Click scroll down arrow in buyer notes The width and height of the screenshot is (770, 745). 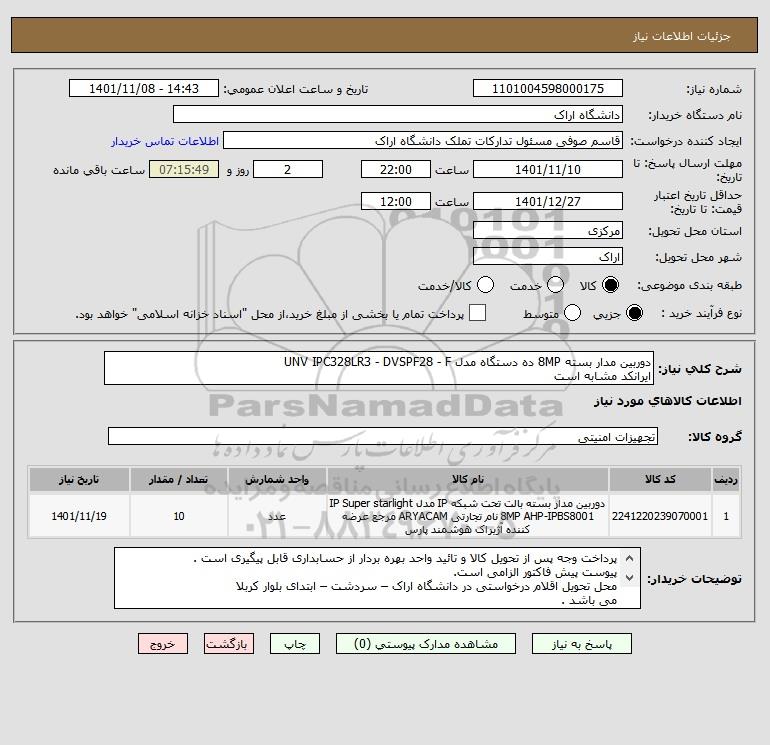pos(629,578)
